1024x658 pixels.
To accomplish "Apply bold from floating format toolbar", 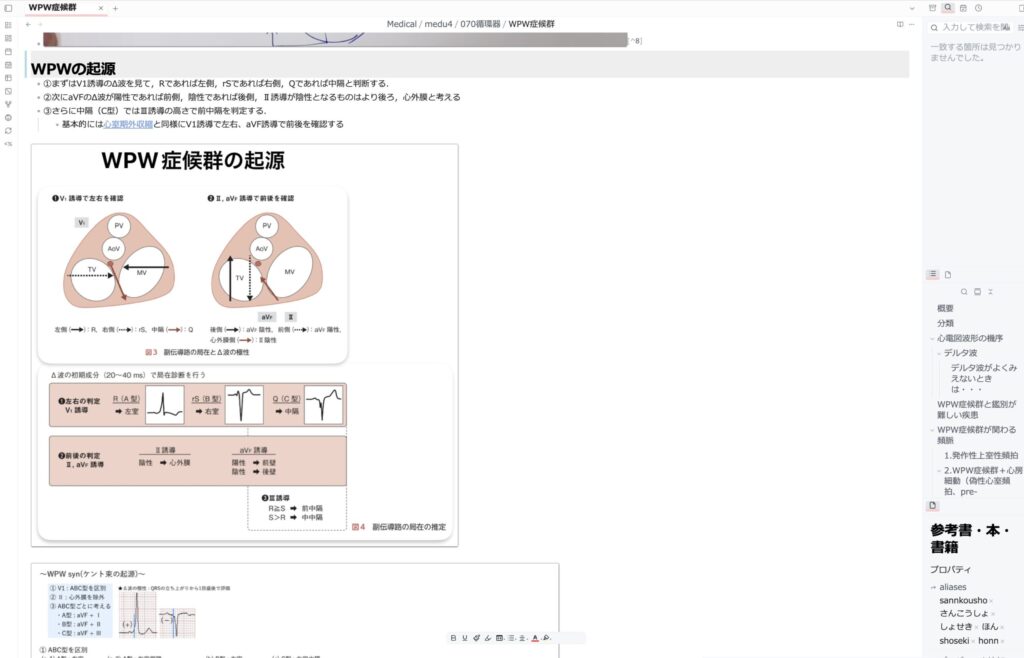I will tap(453, 637).
